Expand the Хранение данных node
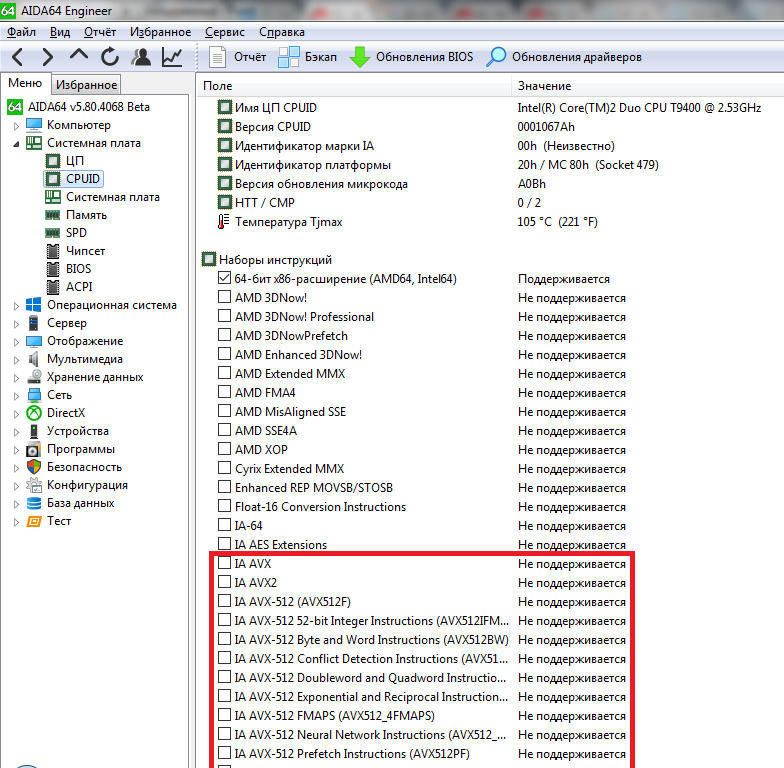 point(16,378)
